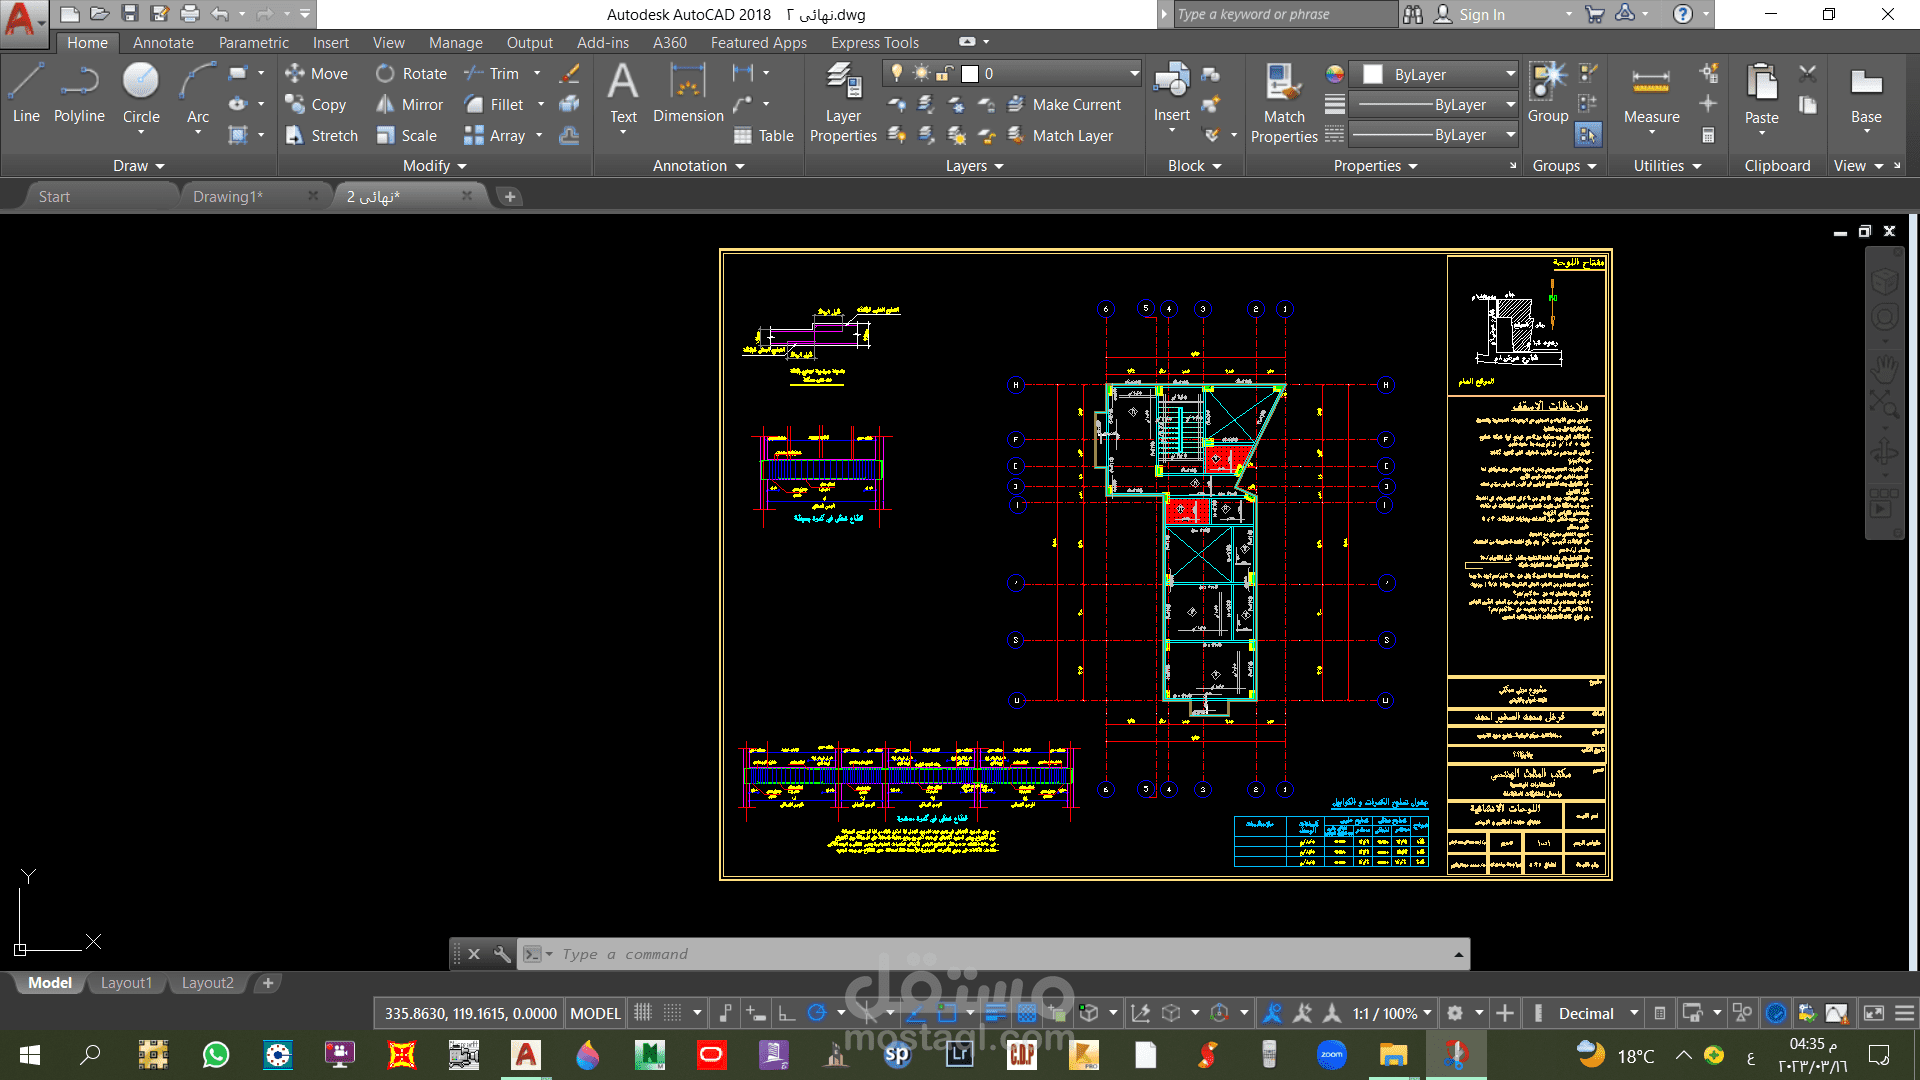
Task: Expand the Draw panel dropdown
Action: click(x=138, y=166)
